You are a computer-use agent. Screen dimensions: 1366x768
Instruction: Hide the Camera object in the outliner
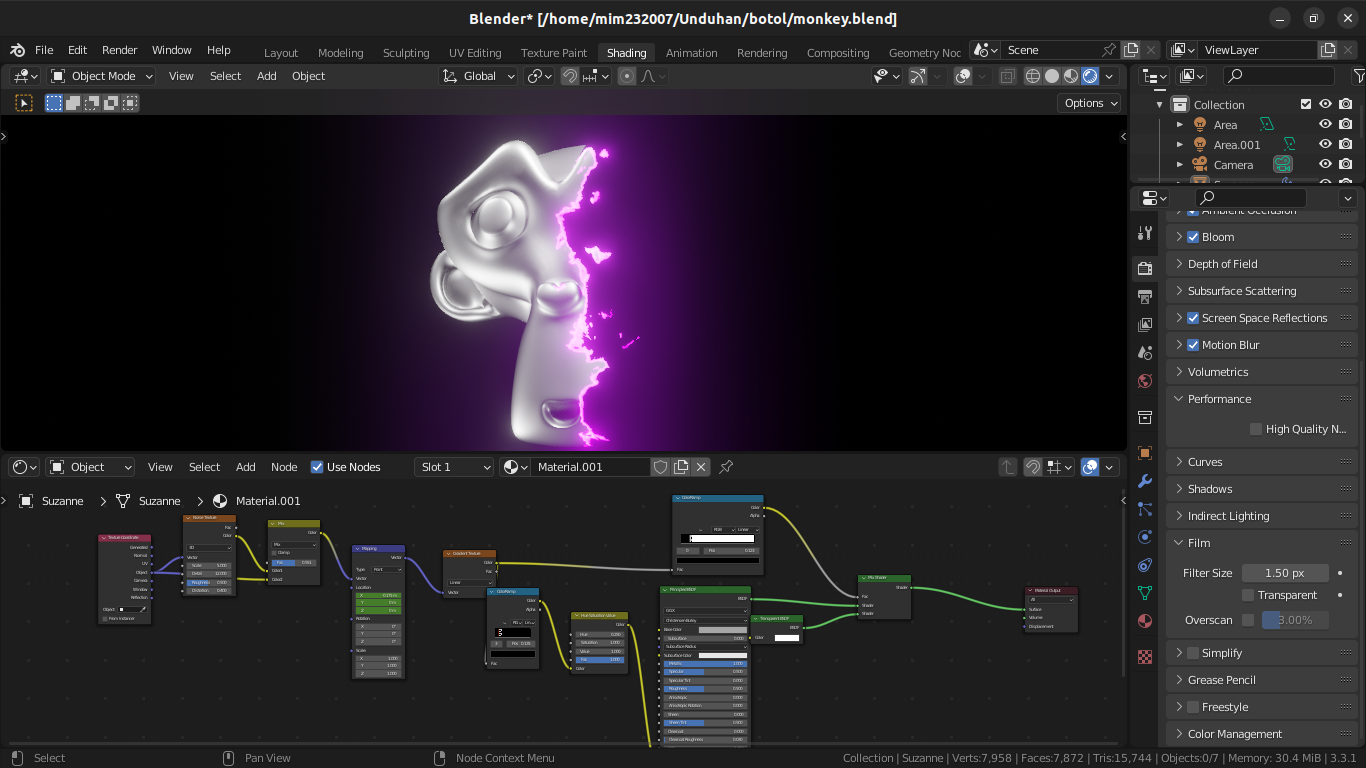point(1325,164)
